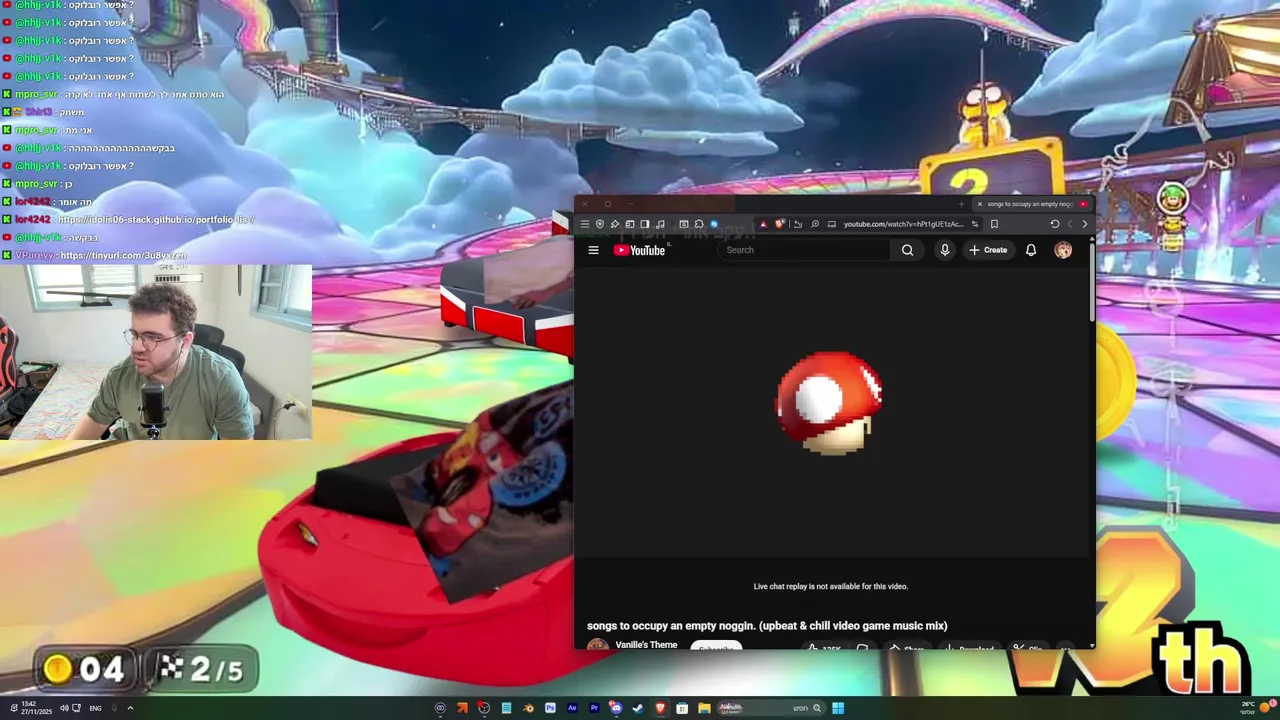This screenshot has width=1280, height=720.
Task: Select the 'songs to occupy an empty noggin' tab
Action: coord(1030,204)
